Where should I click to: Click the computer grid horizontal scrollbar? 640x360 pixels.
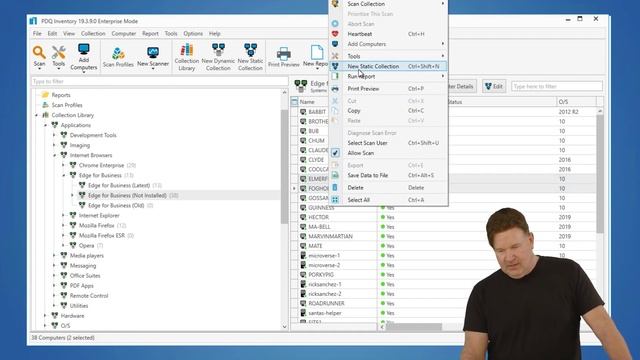(413, 327)
